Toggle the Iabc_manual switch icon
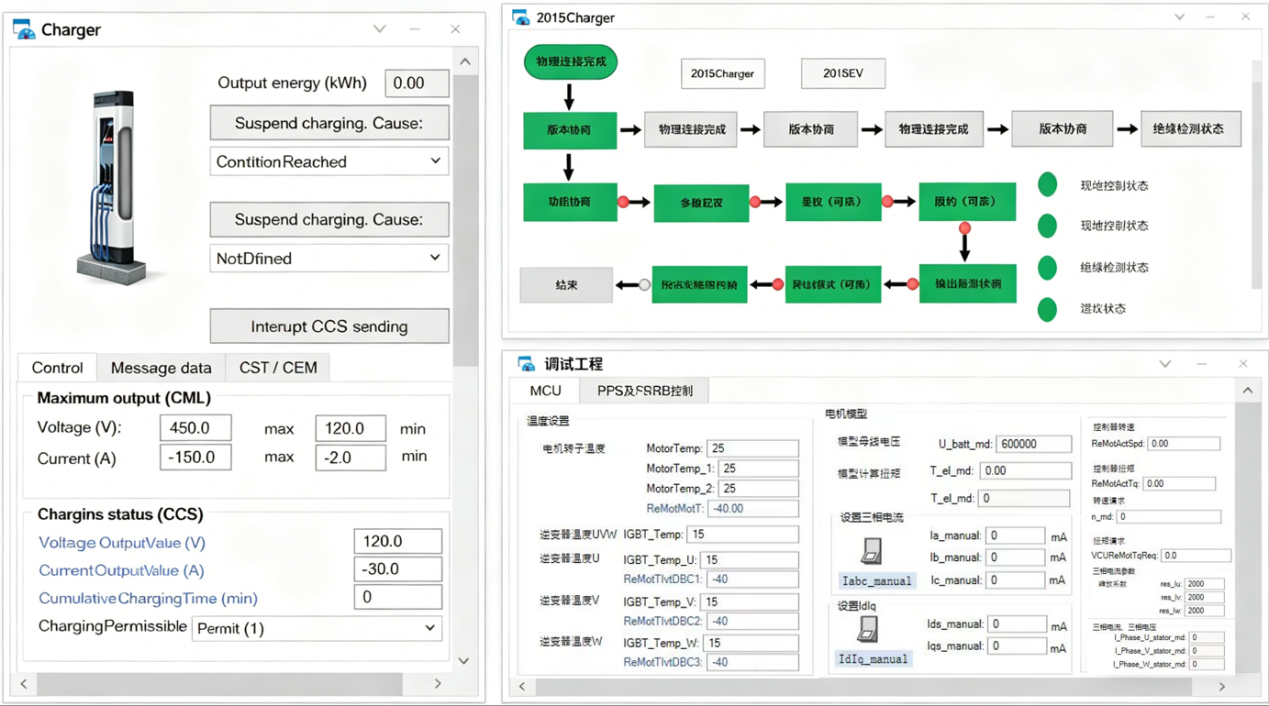1269x706 pixels. point(870,552)
